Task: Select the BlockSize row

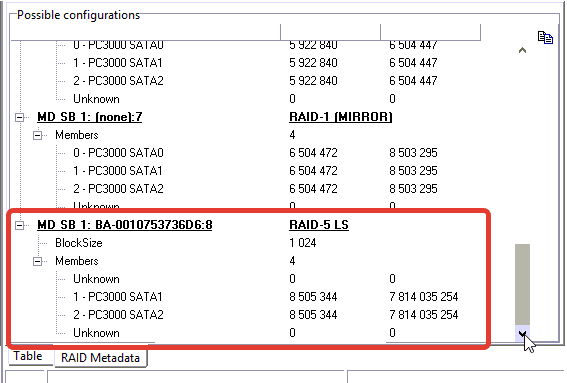Action: coord(78,243)
